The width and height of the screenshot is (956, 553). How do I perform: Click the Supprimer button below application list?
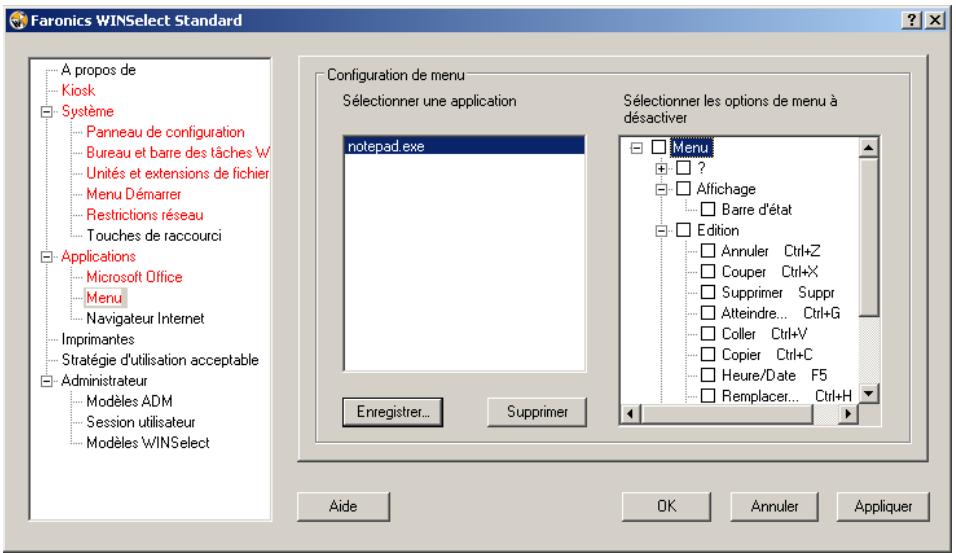pyautogui.click(x=537, y=412)
